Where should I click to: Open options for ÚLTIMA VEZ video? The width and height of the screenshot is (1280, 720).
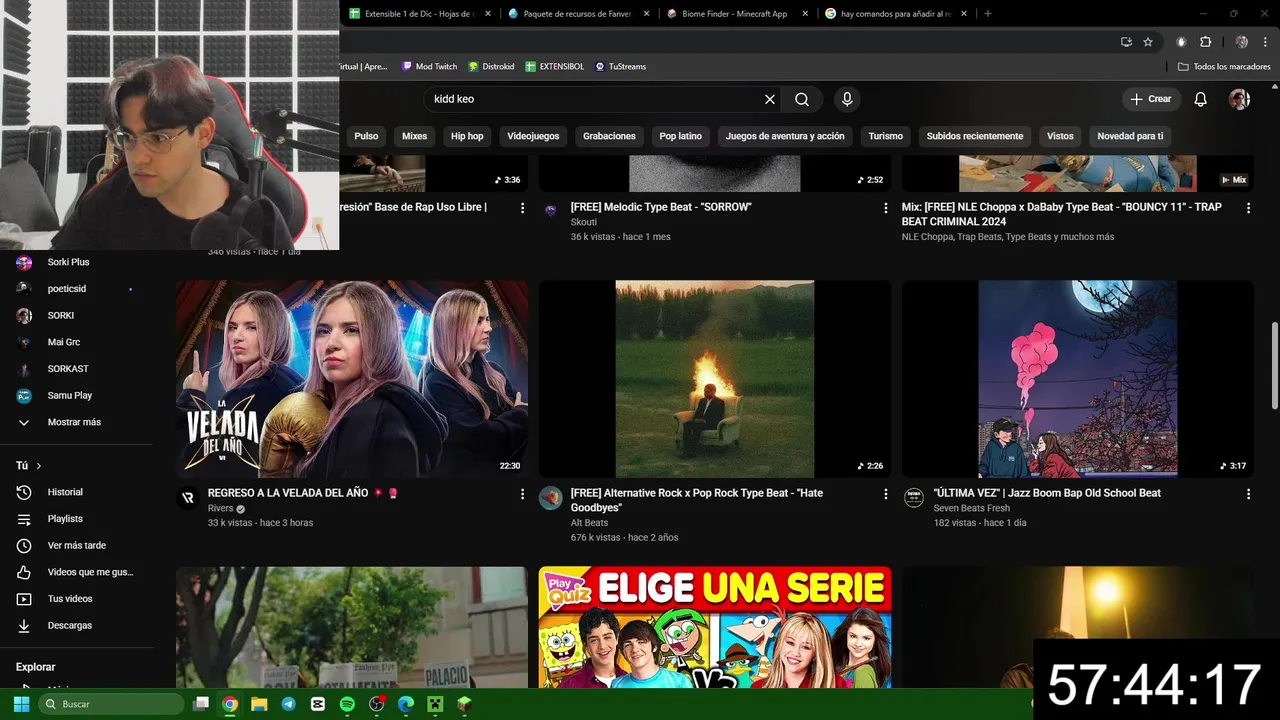click(1248, 494)
